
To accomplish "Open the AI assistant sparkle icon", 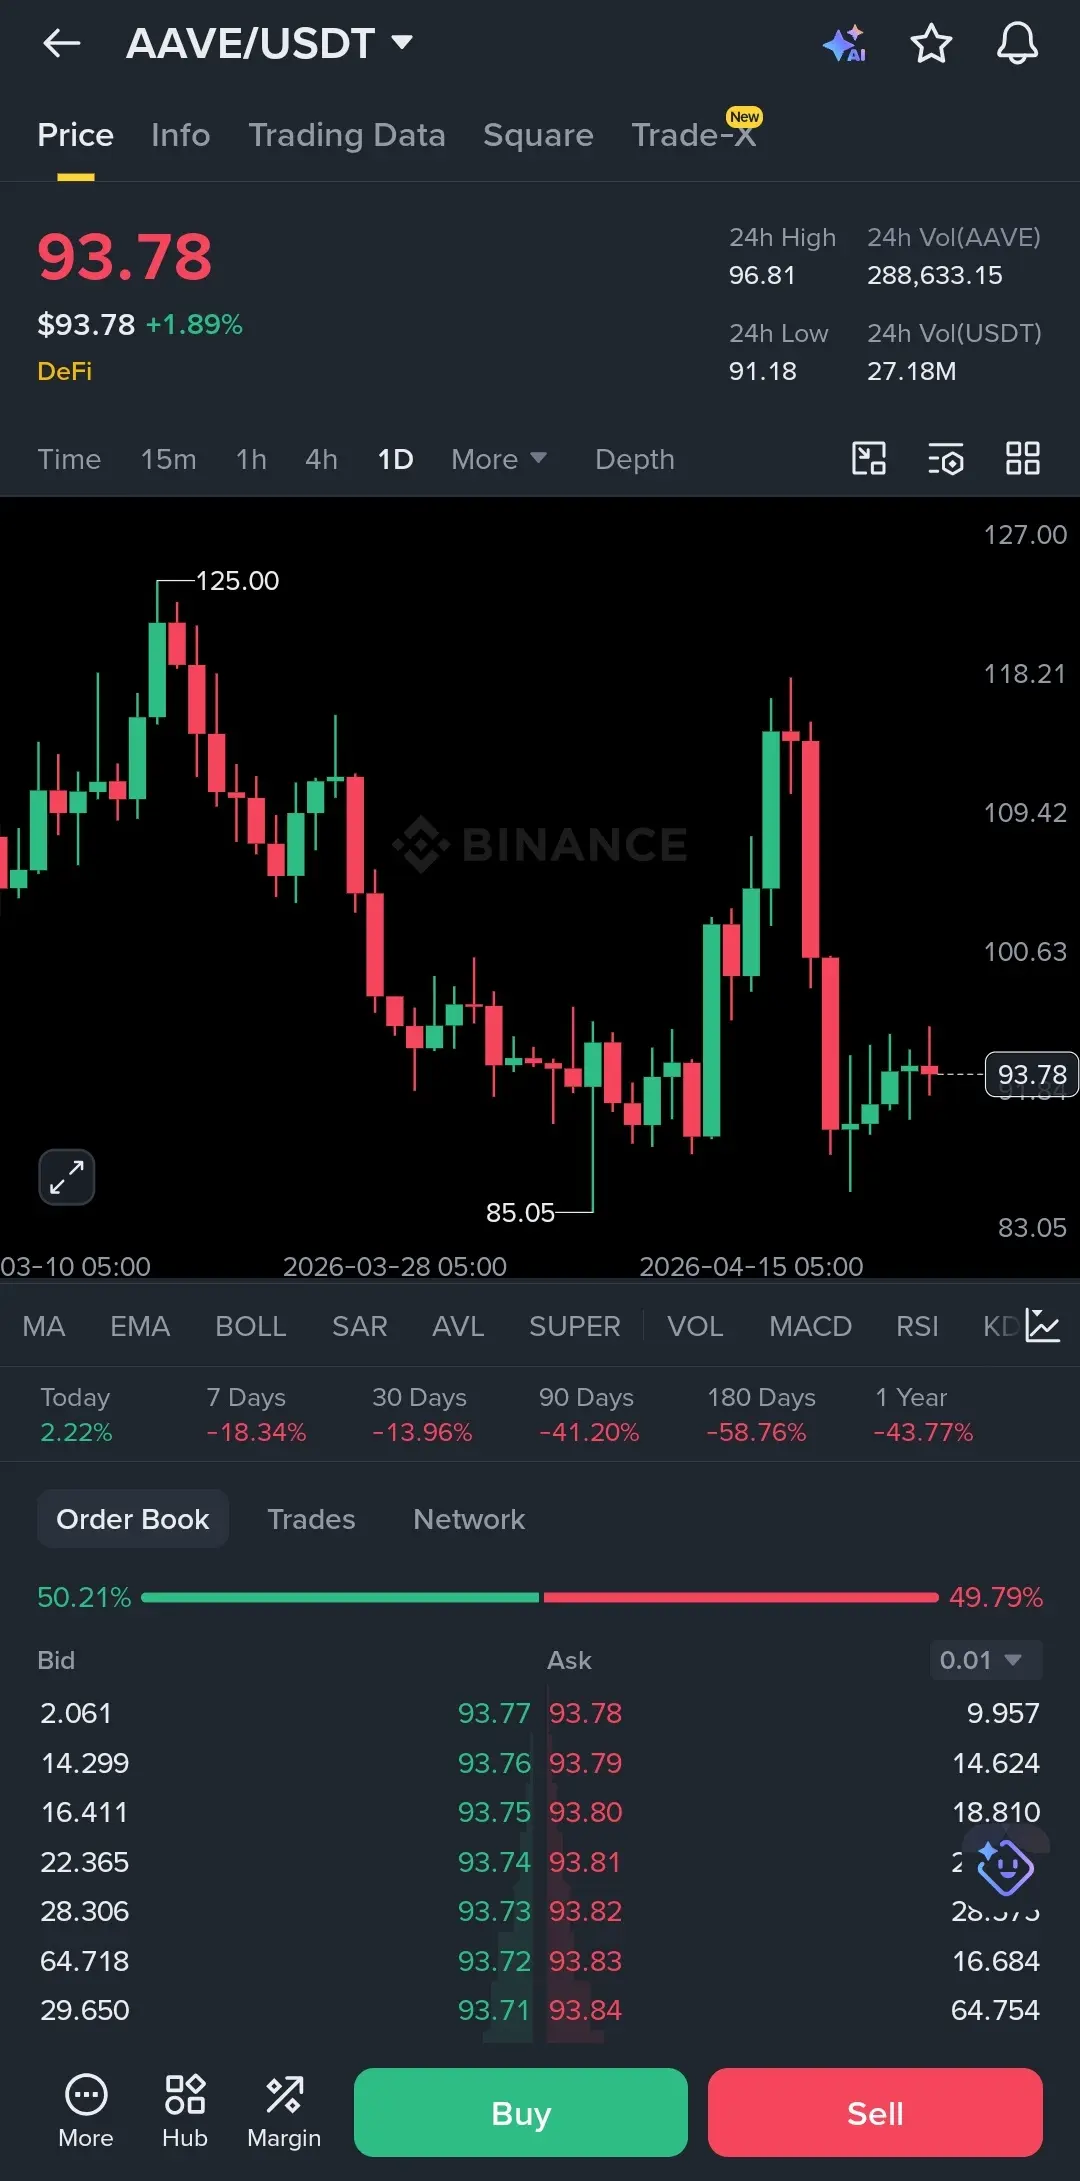I will click(844, 44).
